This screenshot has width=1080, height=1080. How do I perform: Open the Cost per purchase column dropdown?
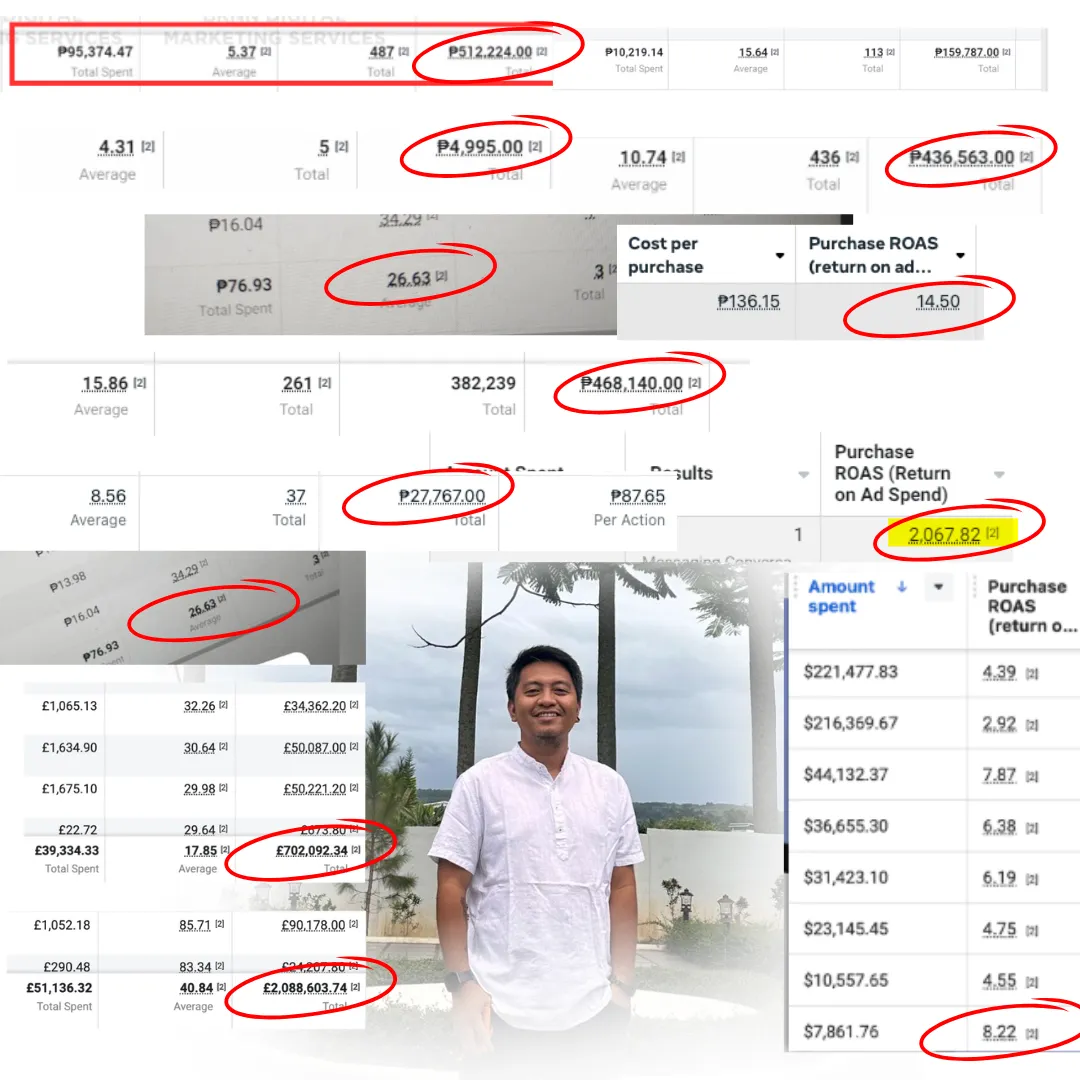click(780, 256)
